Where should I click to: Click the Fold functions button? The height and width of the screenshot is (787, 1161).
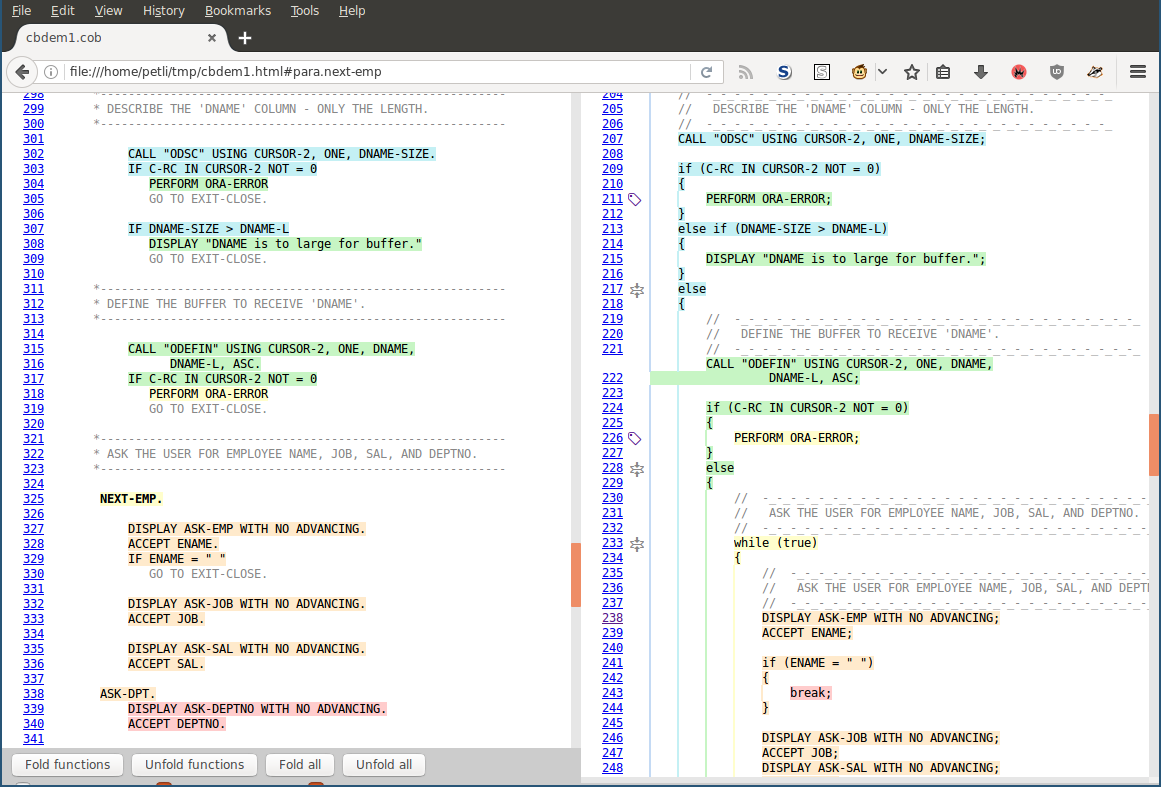(x=68, y=765)
